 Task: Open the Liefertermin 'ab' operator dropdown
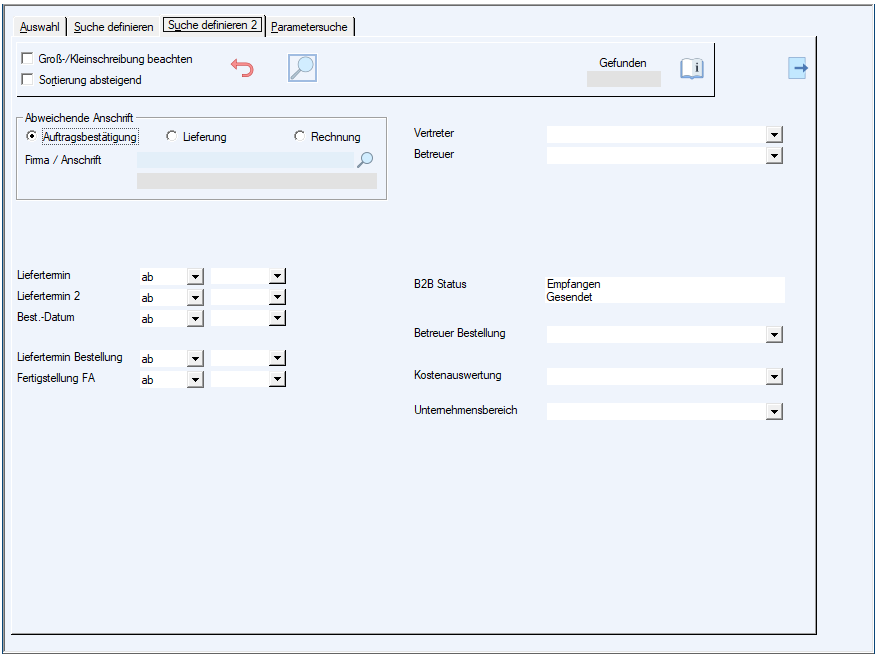[x=195, y=277]
